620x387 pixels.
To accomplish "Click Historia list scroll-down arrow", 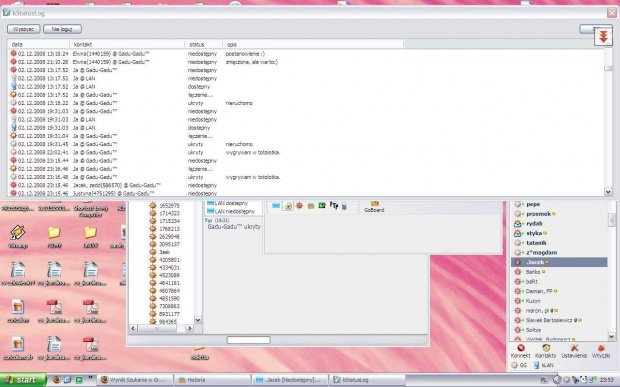I will 198,320.
